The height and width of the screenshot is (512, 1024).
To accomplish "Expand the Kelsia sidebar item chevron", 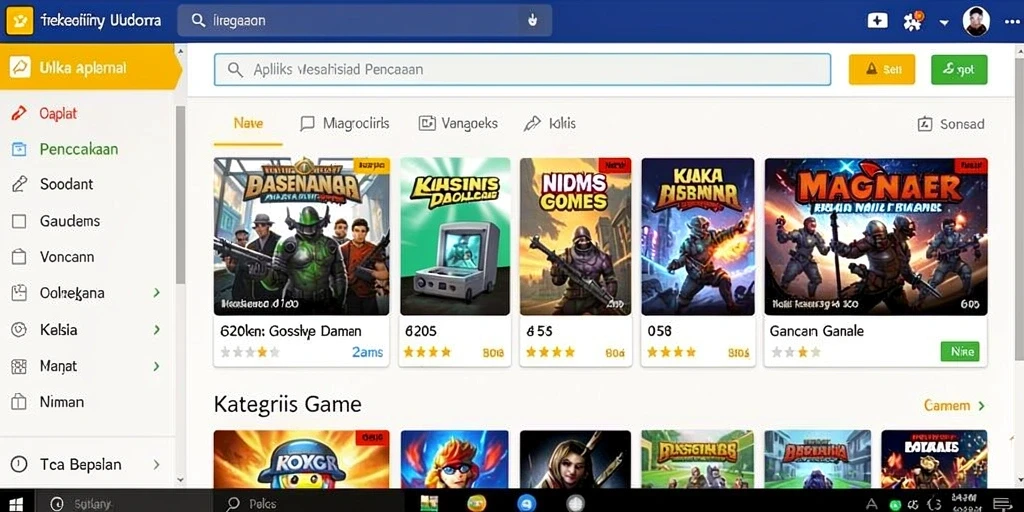I will 157,329.
